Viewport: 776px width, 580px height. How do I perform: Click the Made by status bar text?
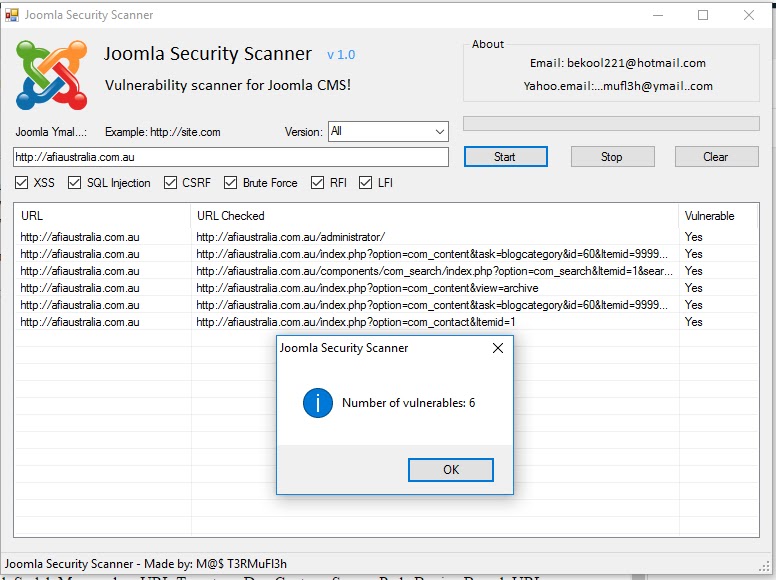coord(146,564)
